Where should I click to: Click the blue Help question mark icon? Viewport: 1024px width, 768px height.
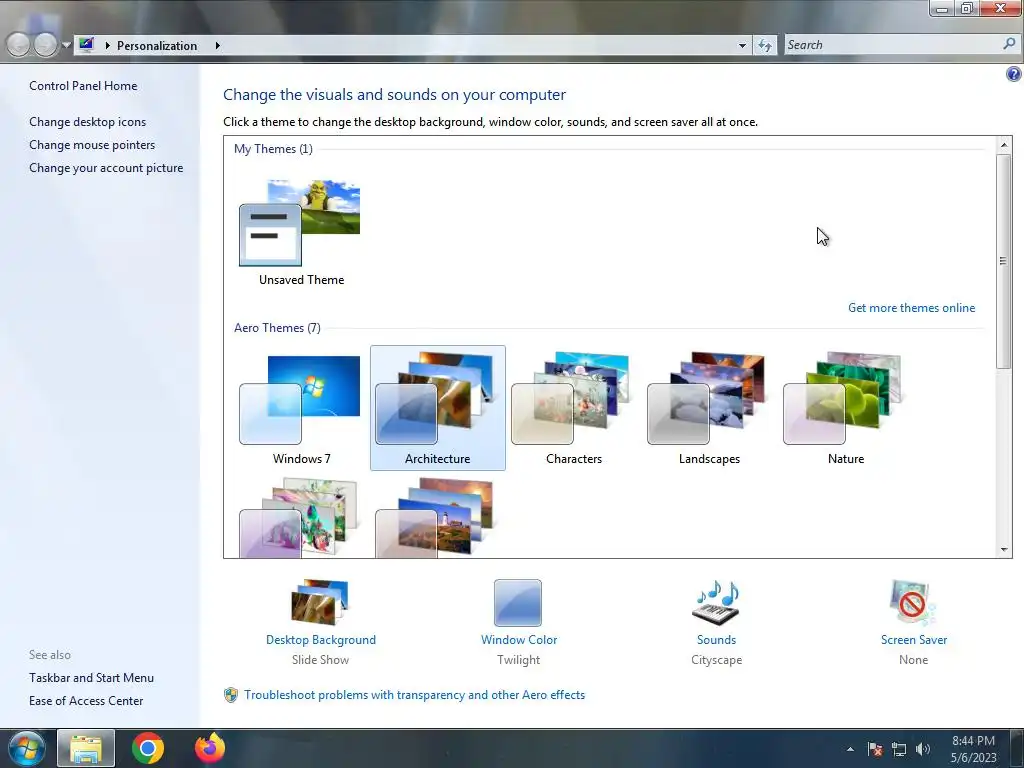tap(1013, 74)
